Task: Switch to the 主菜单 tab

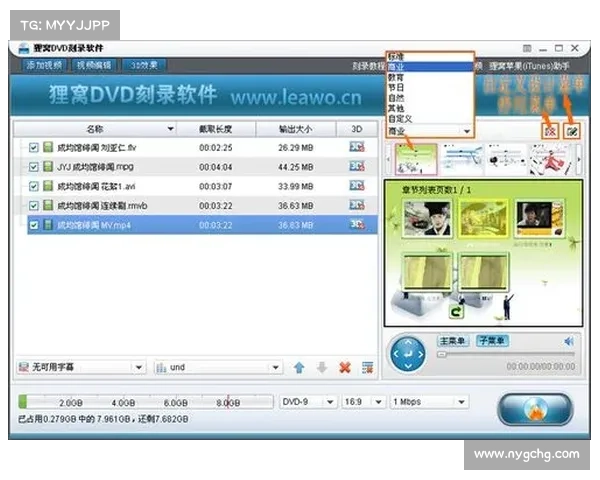Action: tap(453, 341)
